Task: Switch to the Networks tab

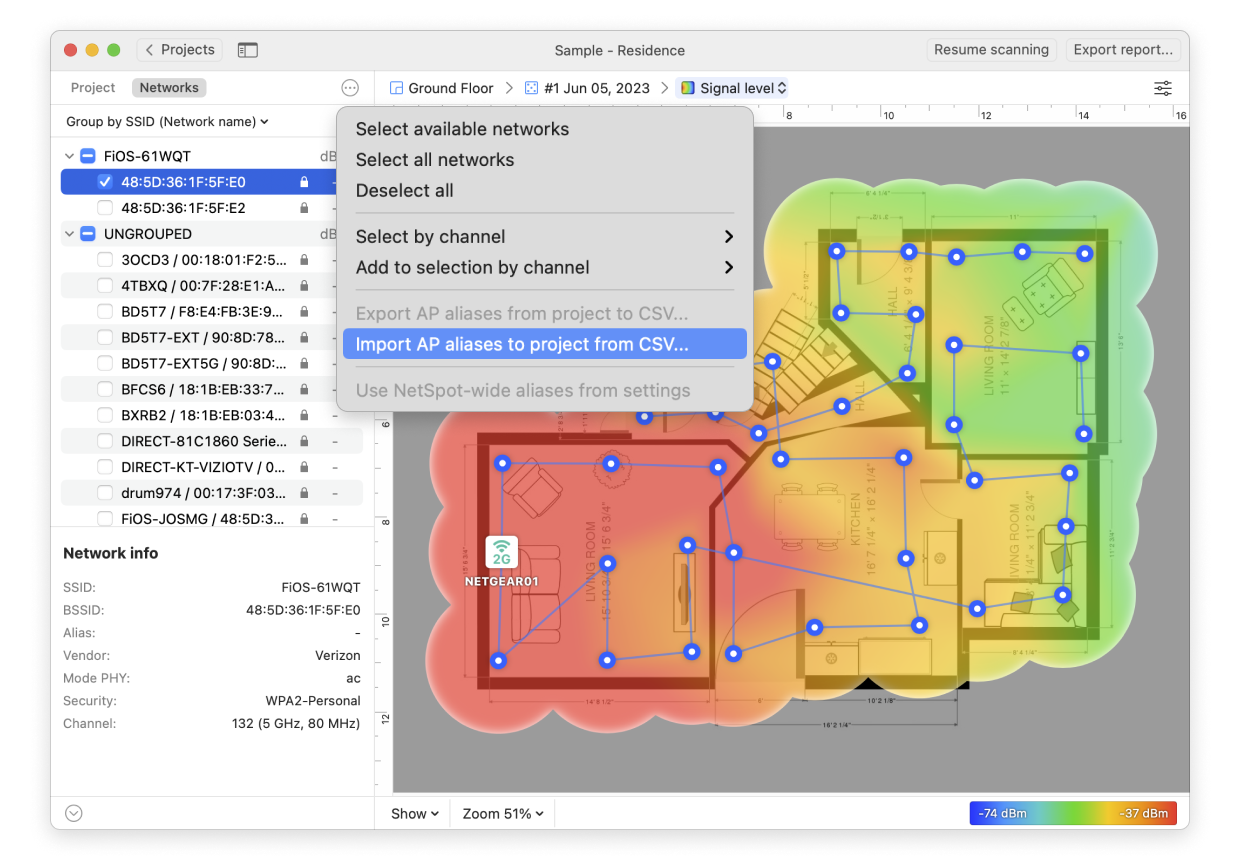Action: tap(169, 88)
